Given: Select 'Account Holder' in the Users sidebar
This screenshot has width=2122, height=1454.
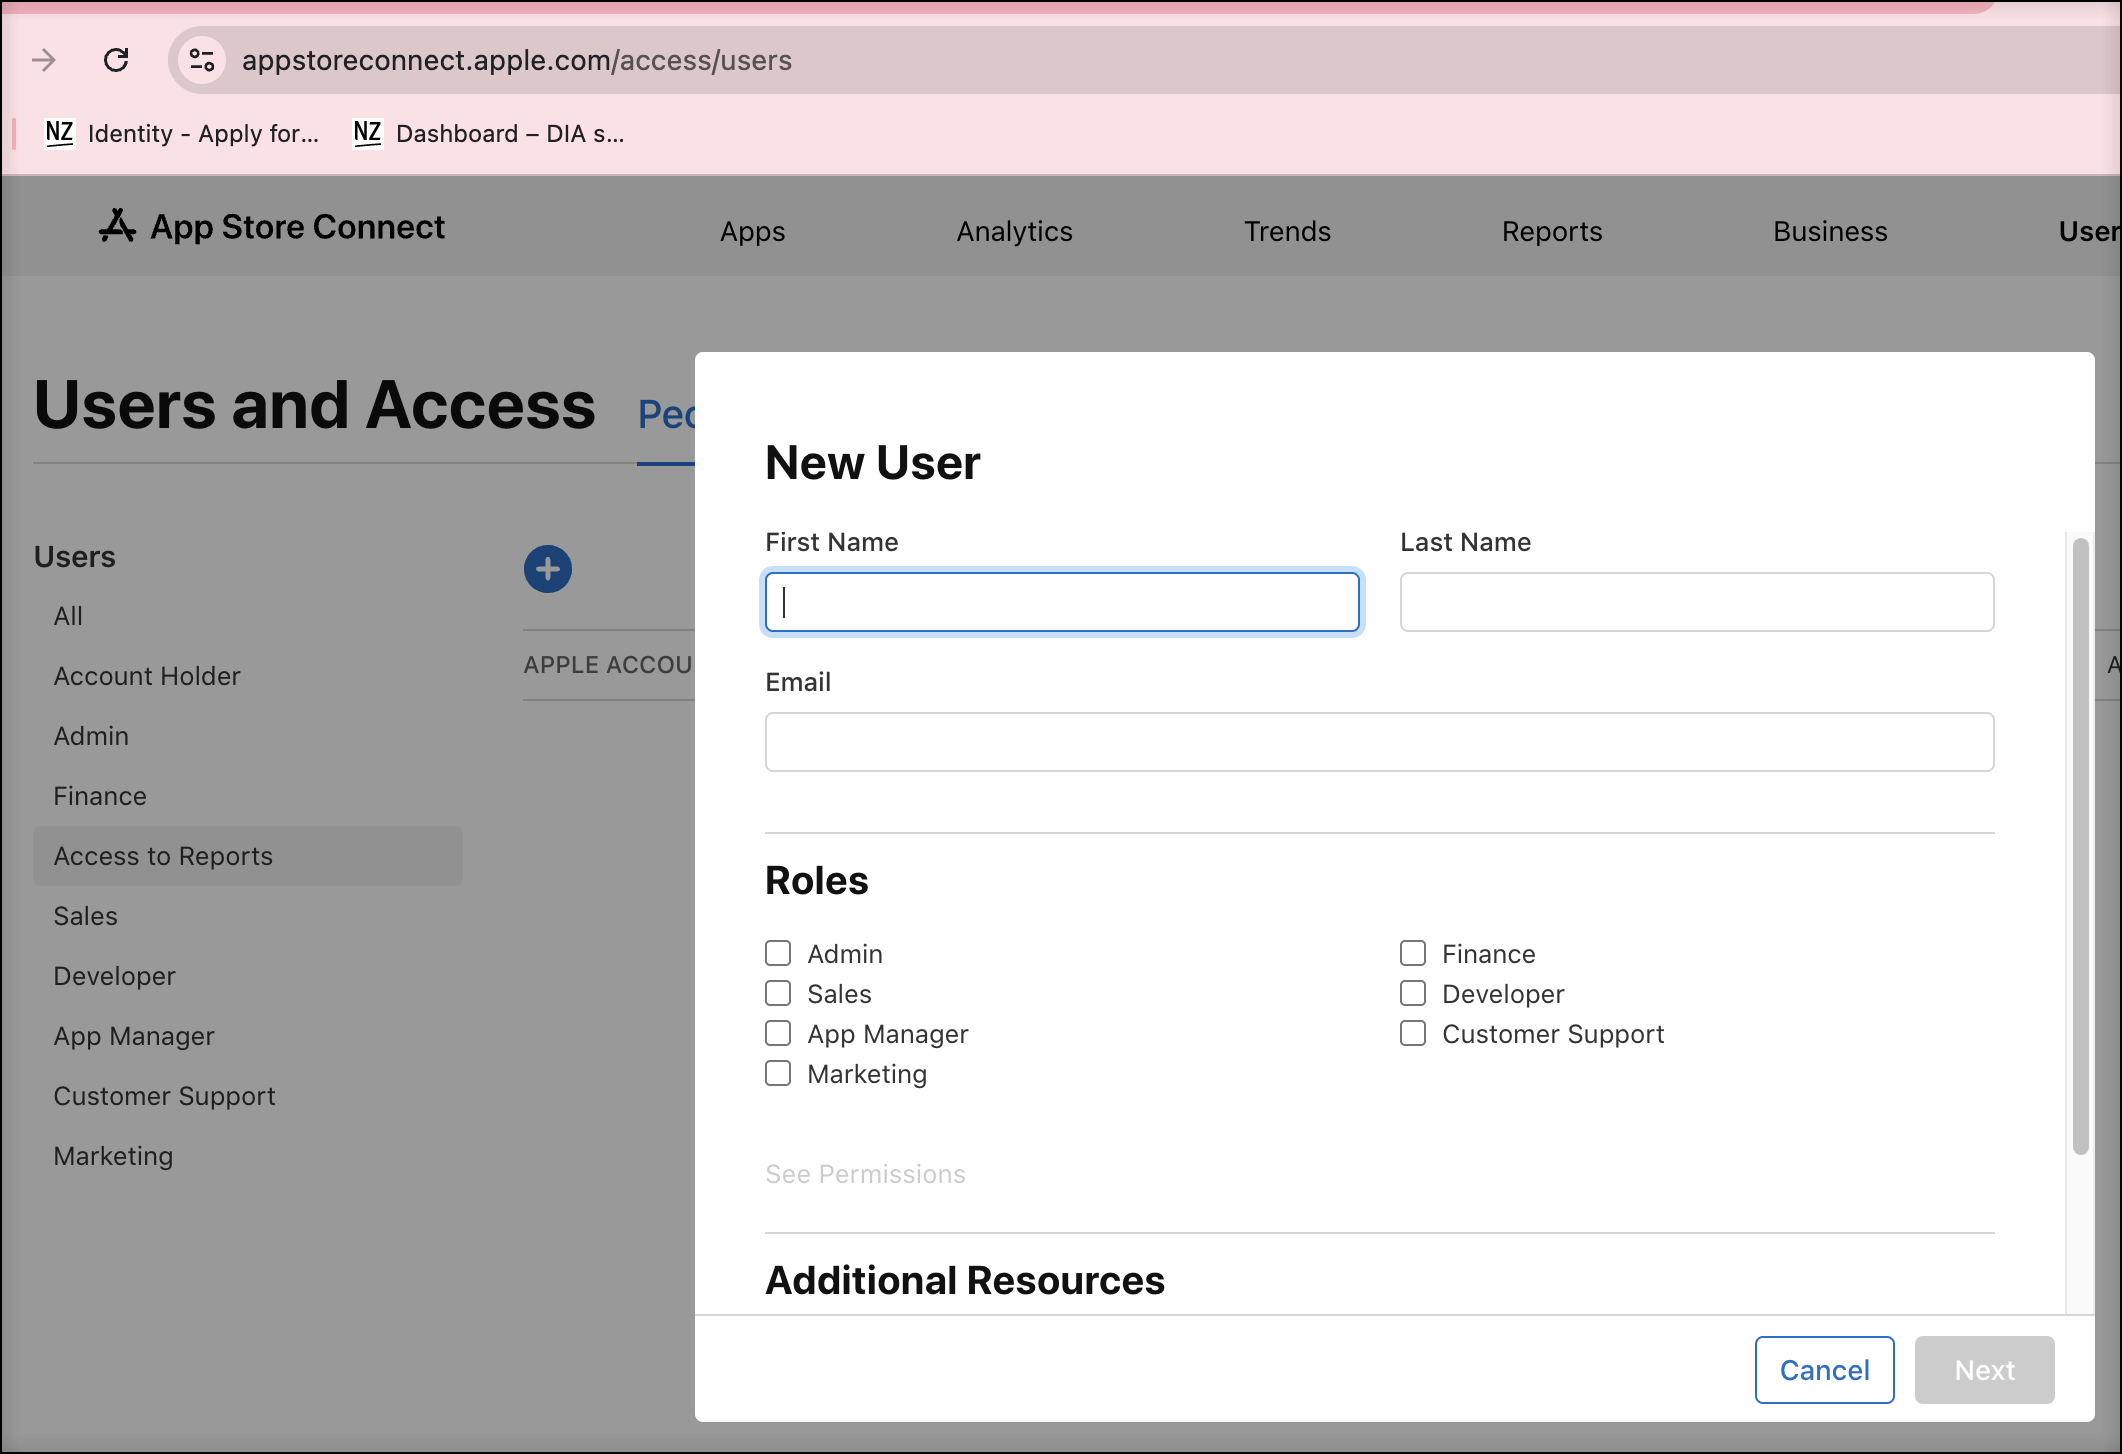Looking at the screenshot, I should click(147, 675).
